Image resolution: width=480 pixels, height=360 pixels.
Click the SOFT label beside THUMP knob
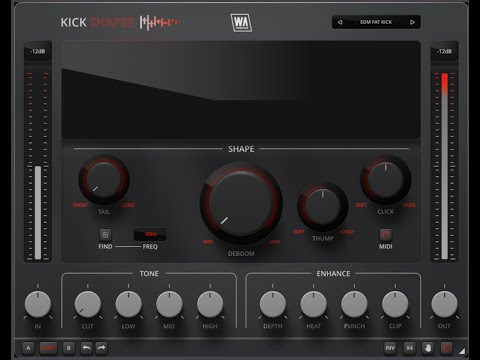click(299, 232)
